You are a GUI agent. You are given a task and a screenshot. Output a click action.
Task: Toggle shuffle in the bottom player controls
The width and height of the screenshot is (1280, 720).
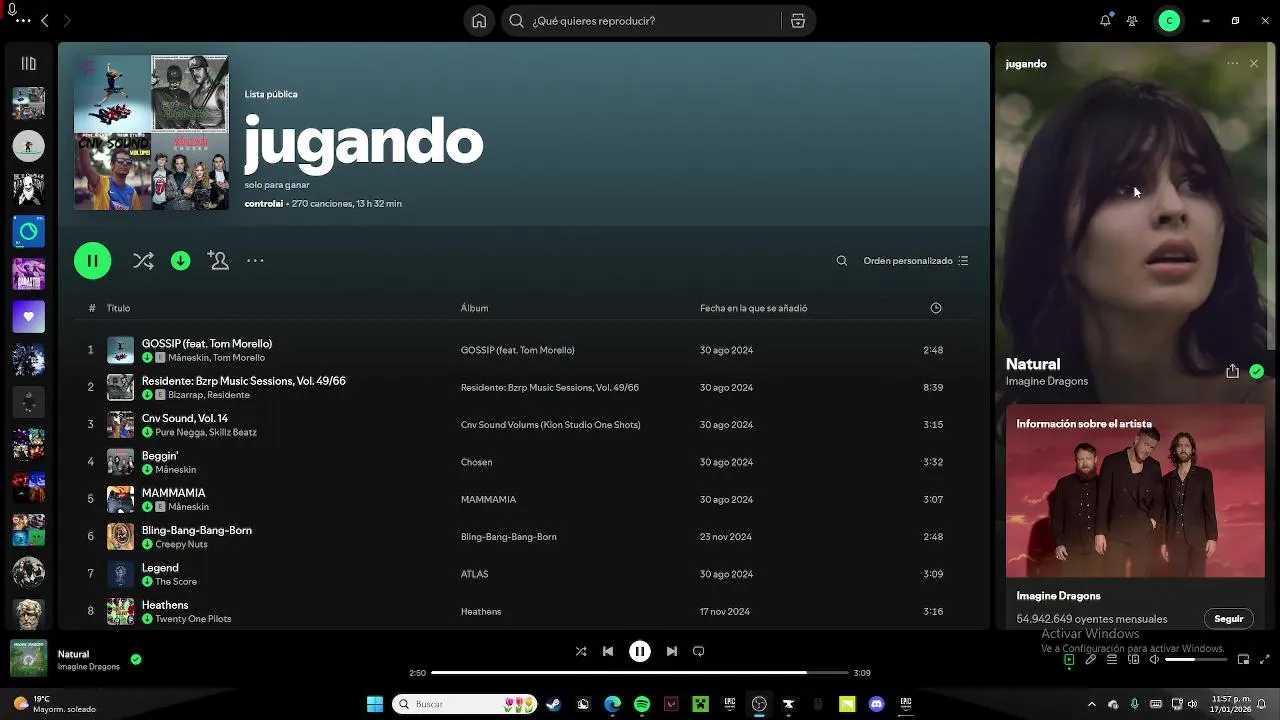pos(581,651)
